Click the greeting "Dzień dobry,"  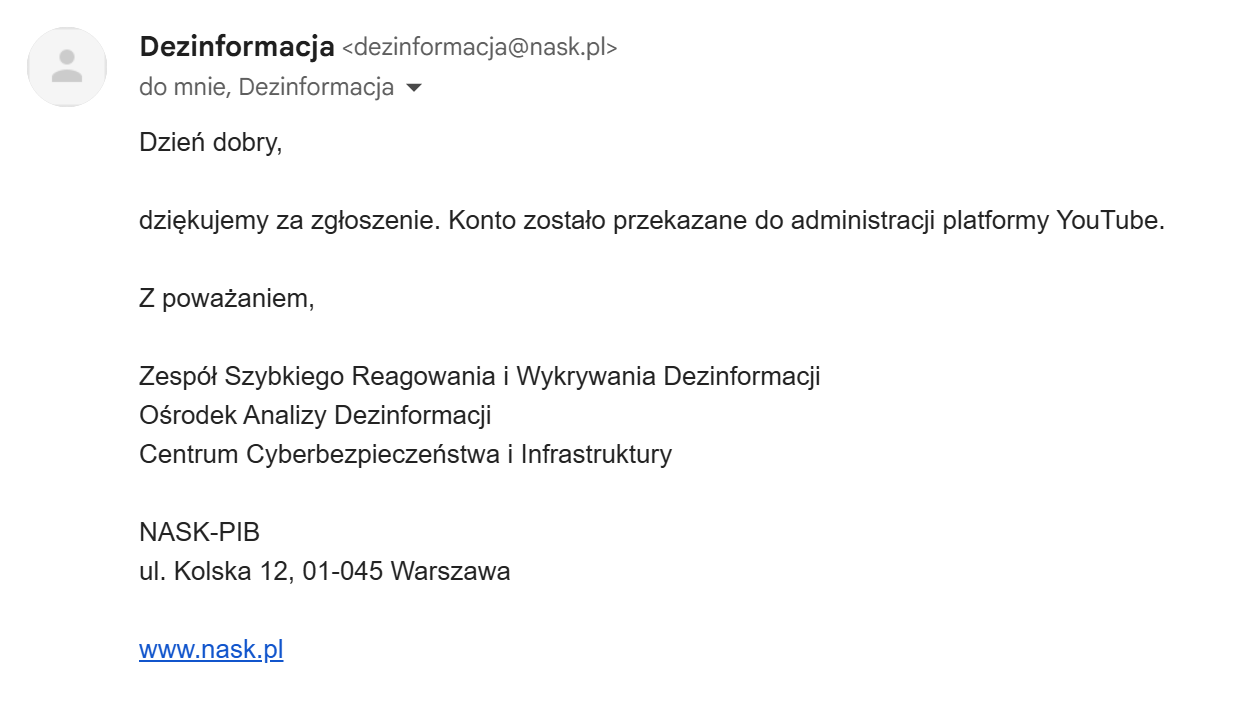[211, 143]
